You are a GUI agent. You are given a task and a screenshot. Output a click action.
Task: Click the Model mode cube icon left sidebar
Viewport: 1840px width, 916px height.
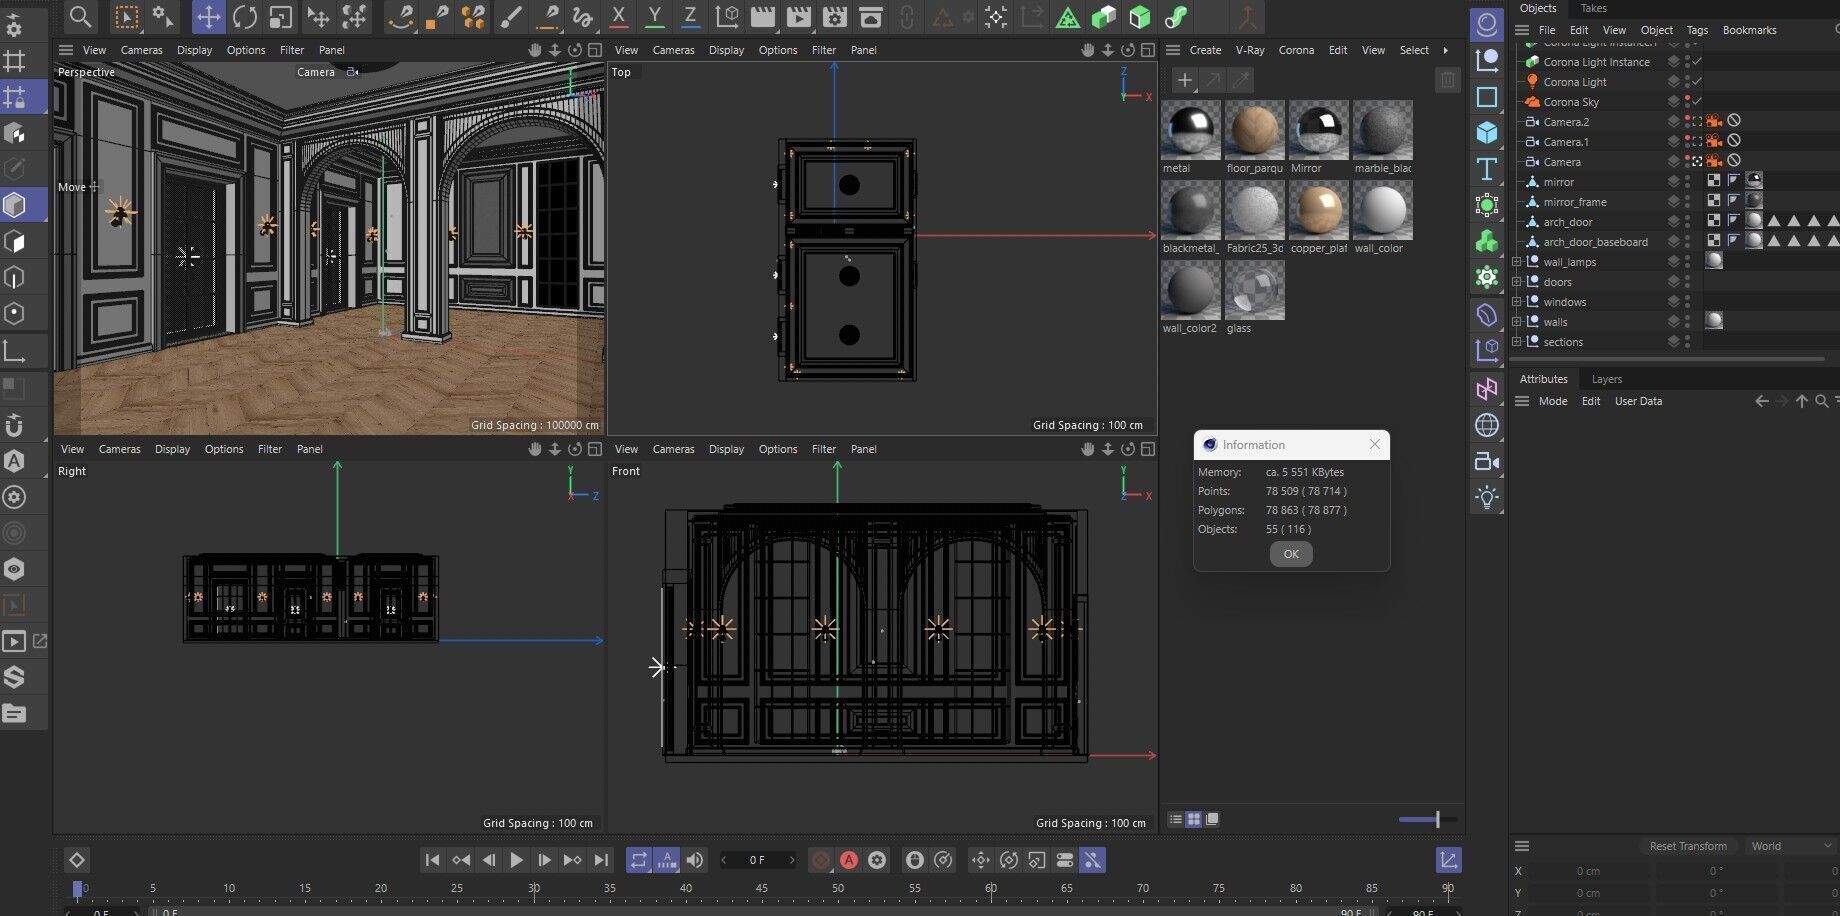click(x=15, y=205)
